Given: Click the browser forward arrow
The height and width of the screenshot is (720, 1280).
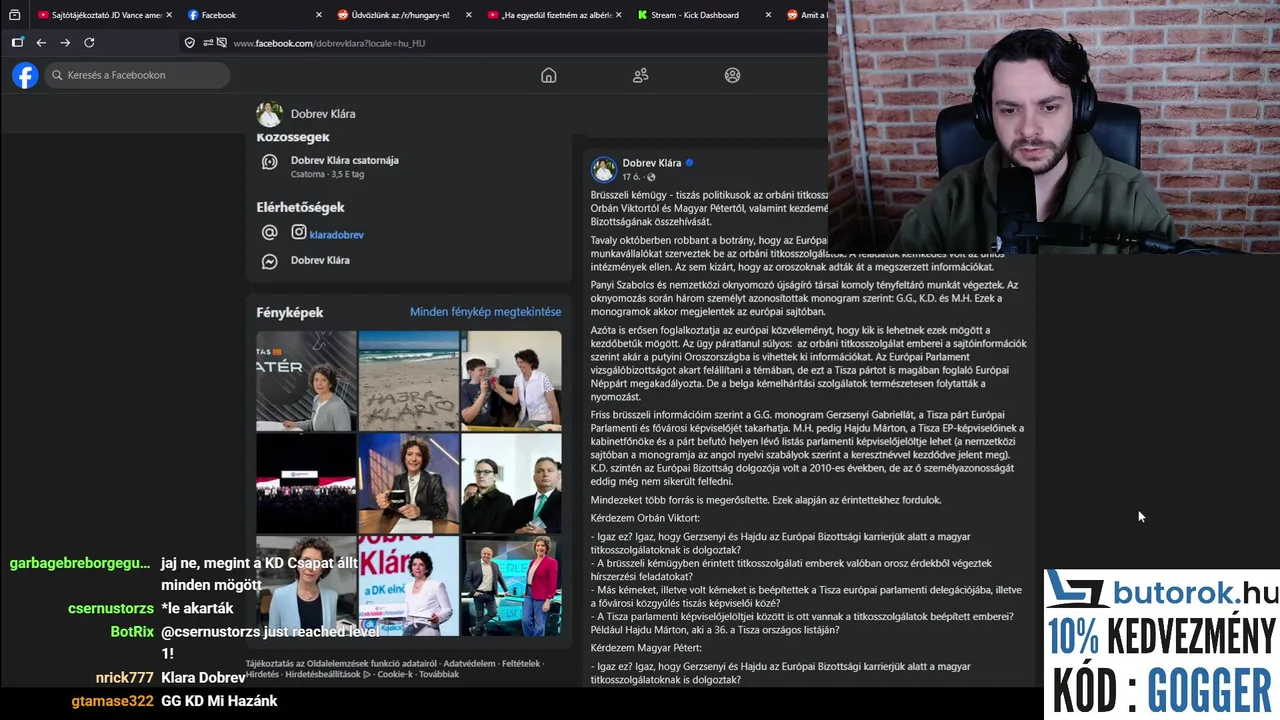Looking at the screenshot, I should pyautogui.click(x=65, y=43).
